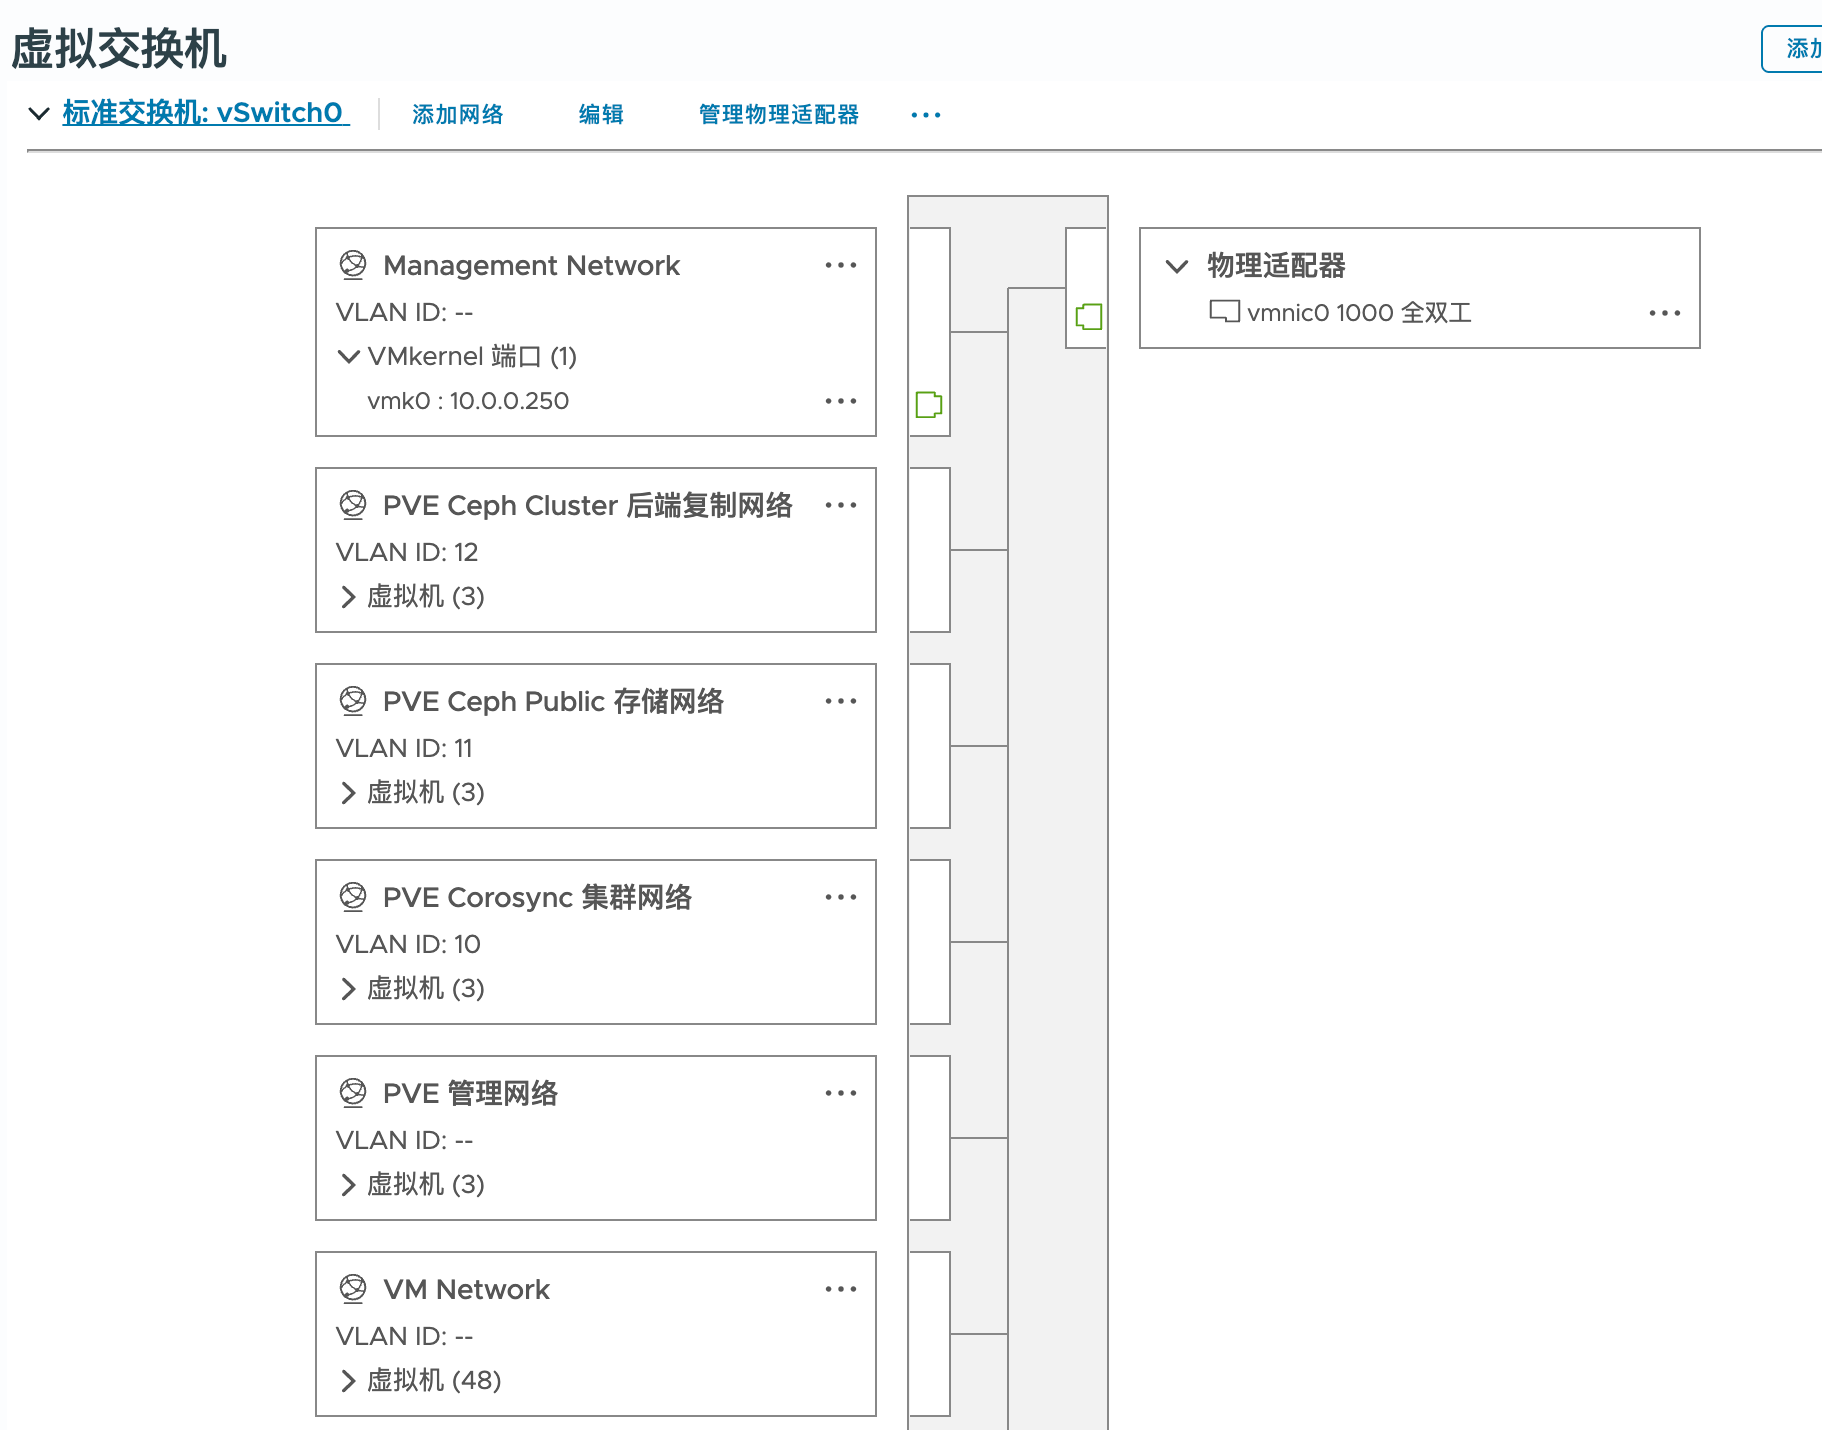Click PVE Ceph Cluster port group icon
The width and height of the screenshot is (1822, 1430).
pos(353,505)
